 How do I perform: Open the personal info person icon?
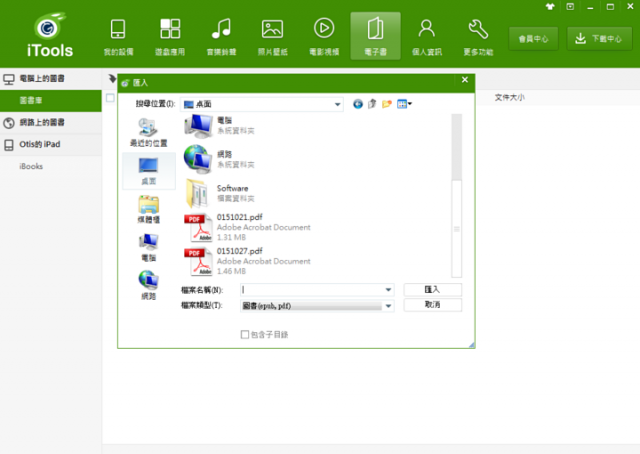tap(427, 37)
